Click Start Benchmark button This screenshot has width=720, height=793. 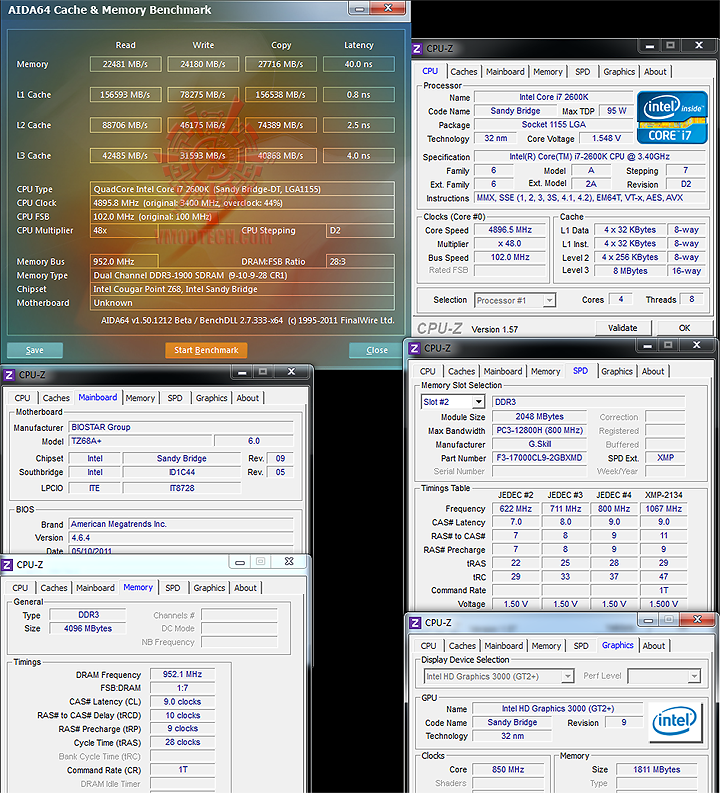point(206,350)
